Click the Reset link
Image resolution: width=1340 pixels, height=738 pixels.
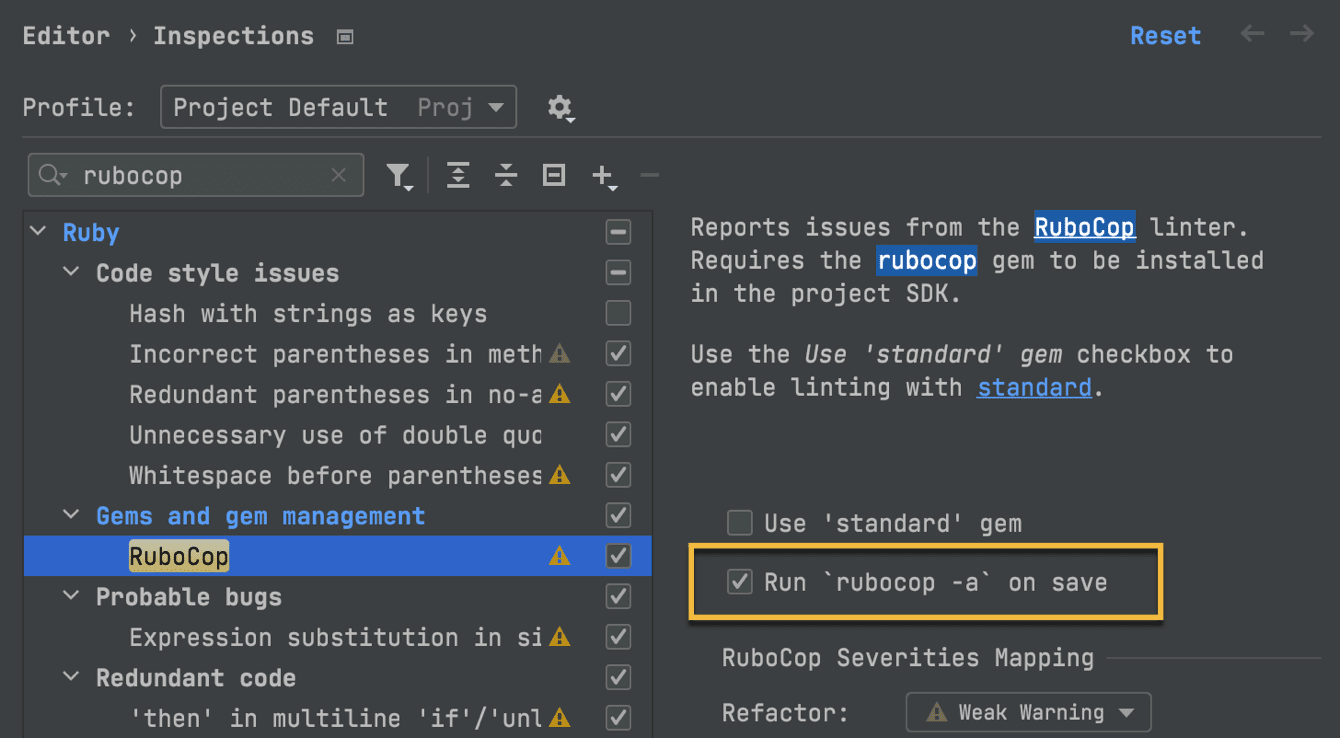click(1165, 36)
